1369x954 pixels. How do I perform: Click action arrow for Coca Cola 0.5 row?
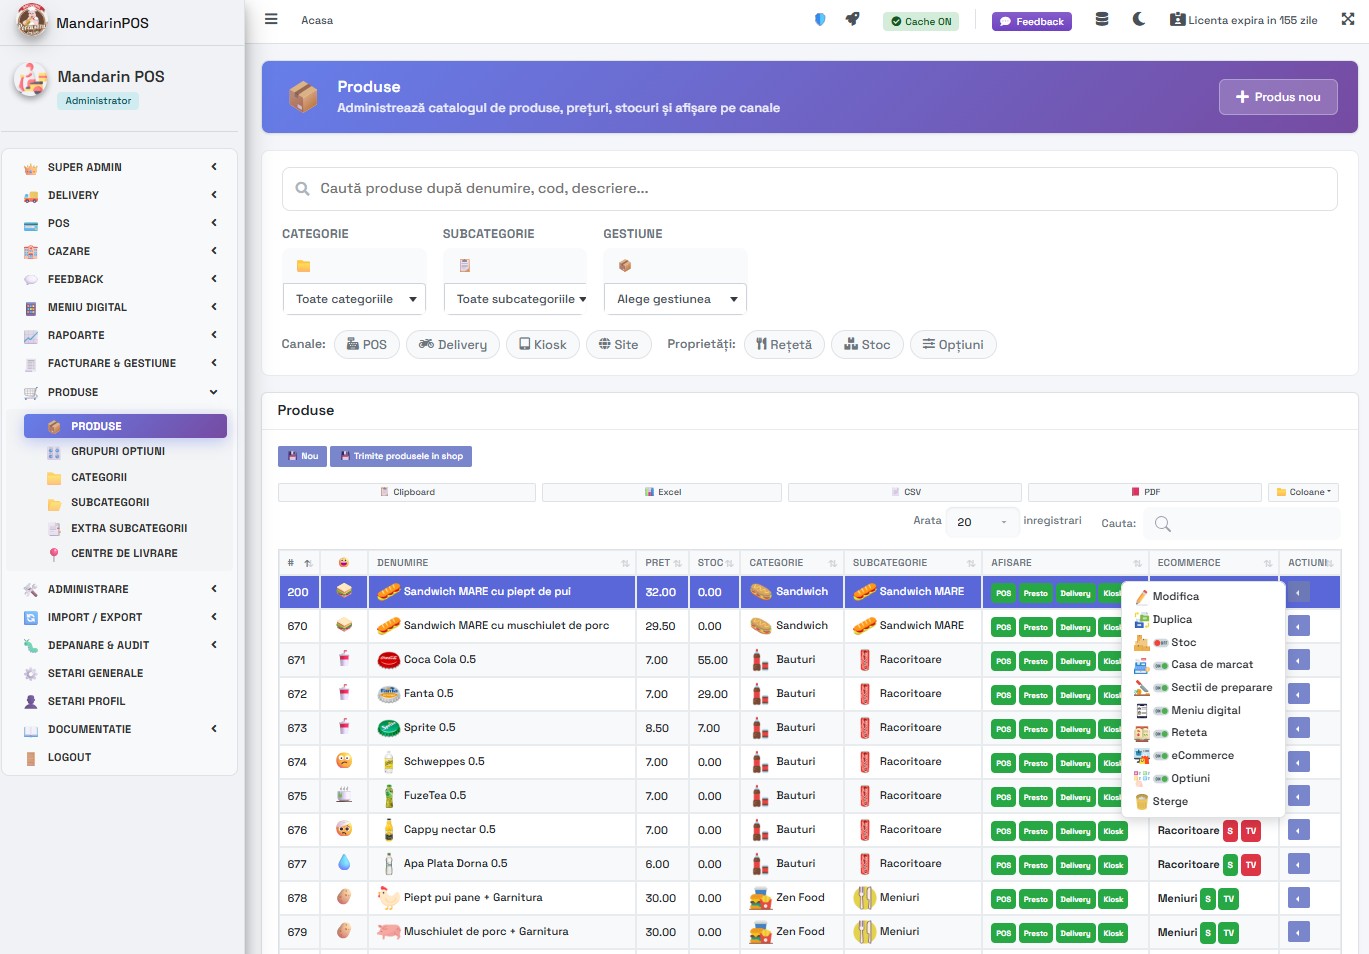tap(1298, 660)
